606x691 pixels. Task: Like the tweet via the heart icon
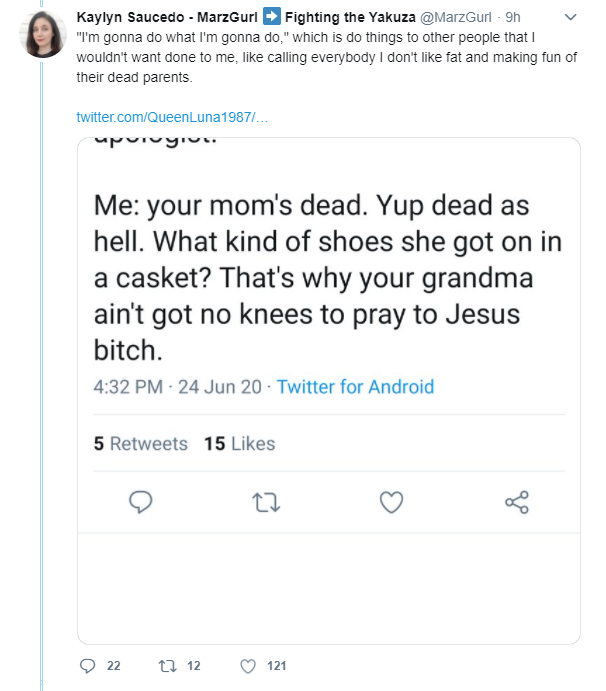pos(248,666)
